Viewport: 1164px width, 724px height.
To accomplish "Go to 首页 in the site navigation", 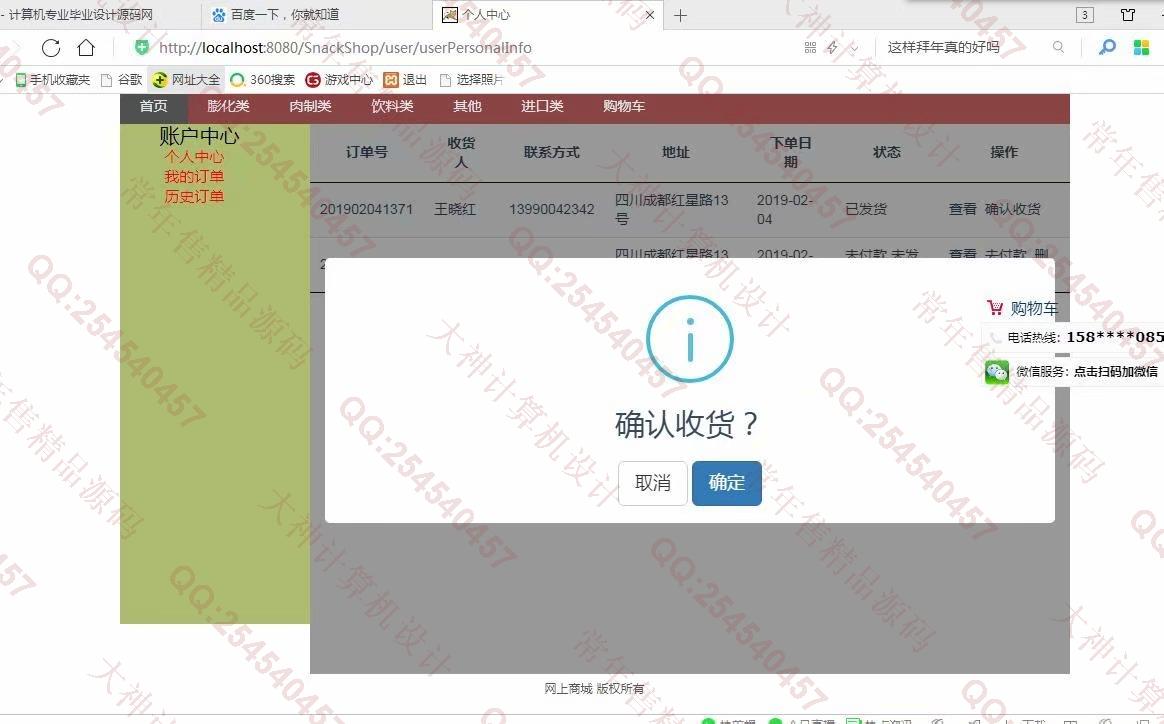I will coord(154,106).
